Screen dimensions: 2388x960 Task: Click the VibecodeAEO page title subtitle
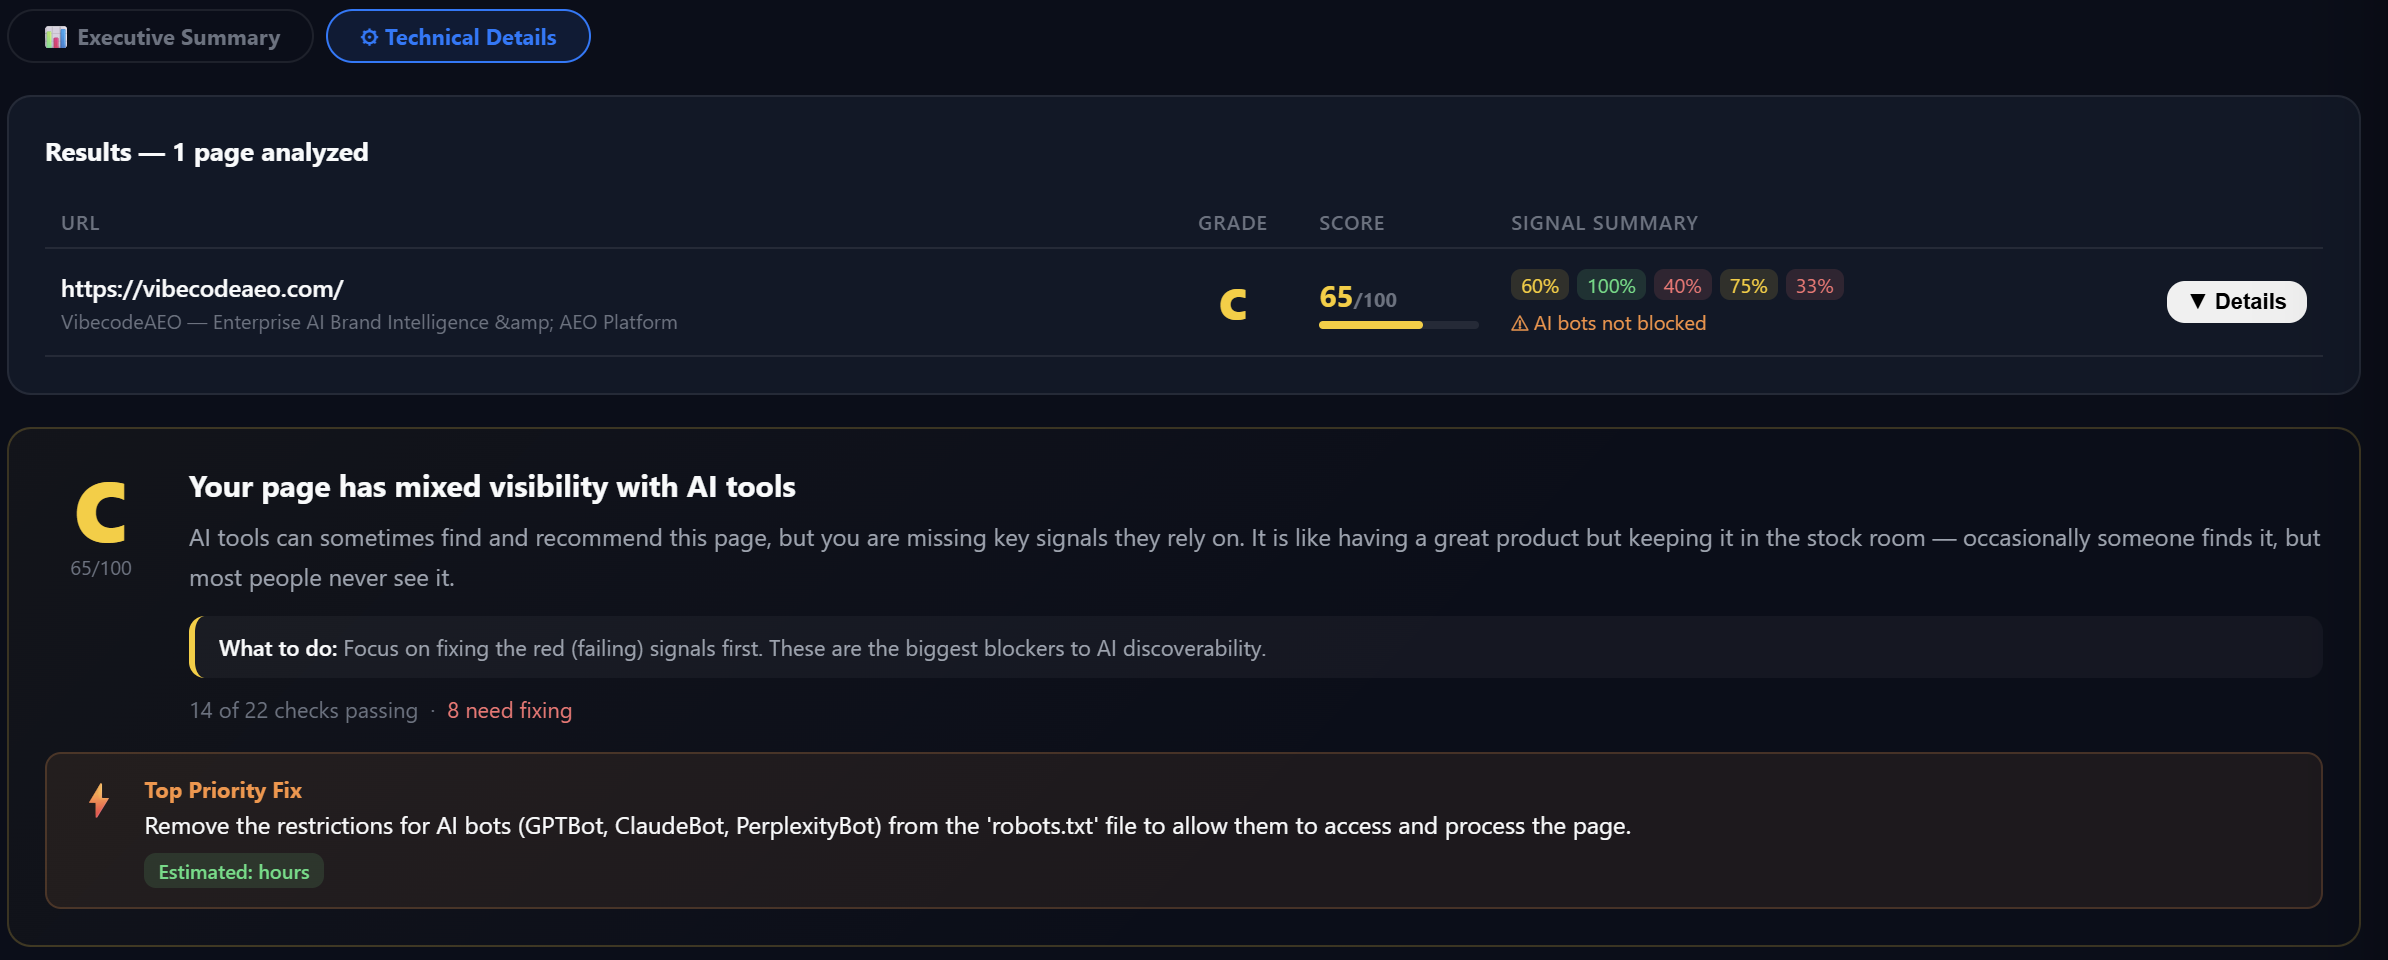[x=369, y=322]
